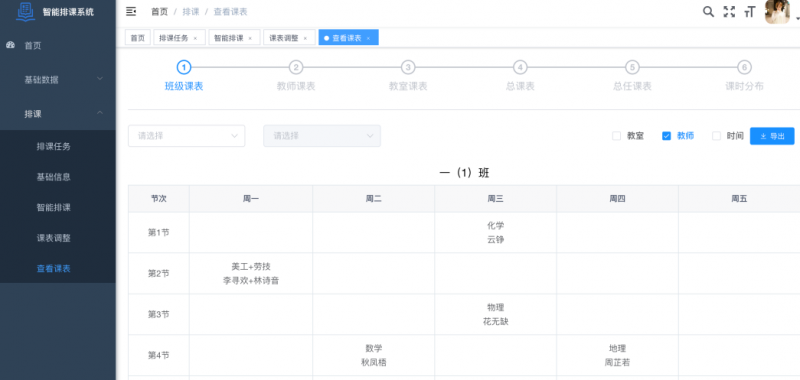Open the first 请选择 dropdown

[186, 136]
